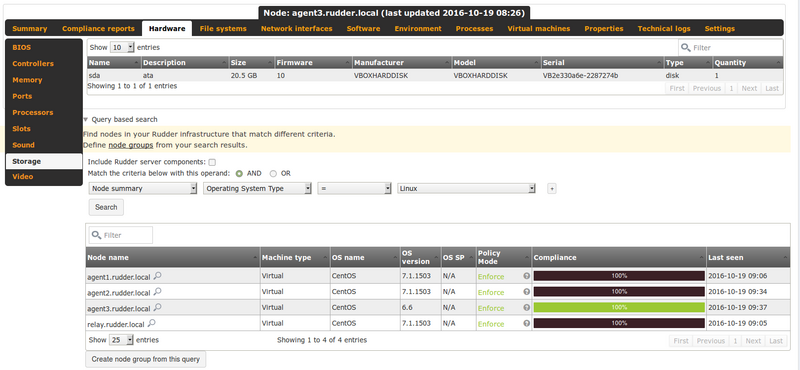
Task: Switch to the Network interfaces tab
Action: [x=296, y=29]
